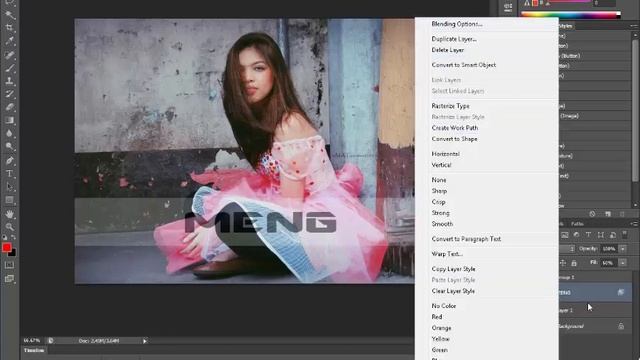Choose Duplicate Layer menu entry
This screenshot has width=640, height=360.
click(454, 39)
